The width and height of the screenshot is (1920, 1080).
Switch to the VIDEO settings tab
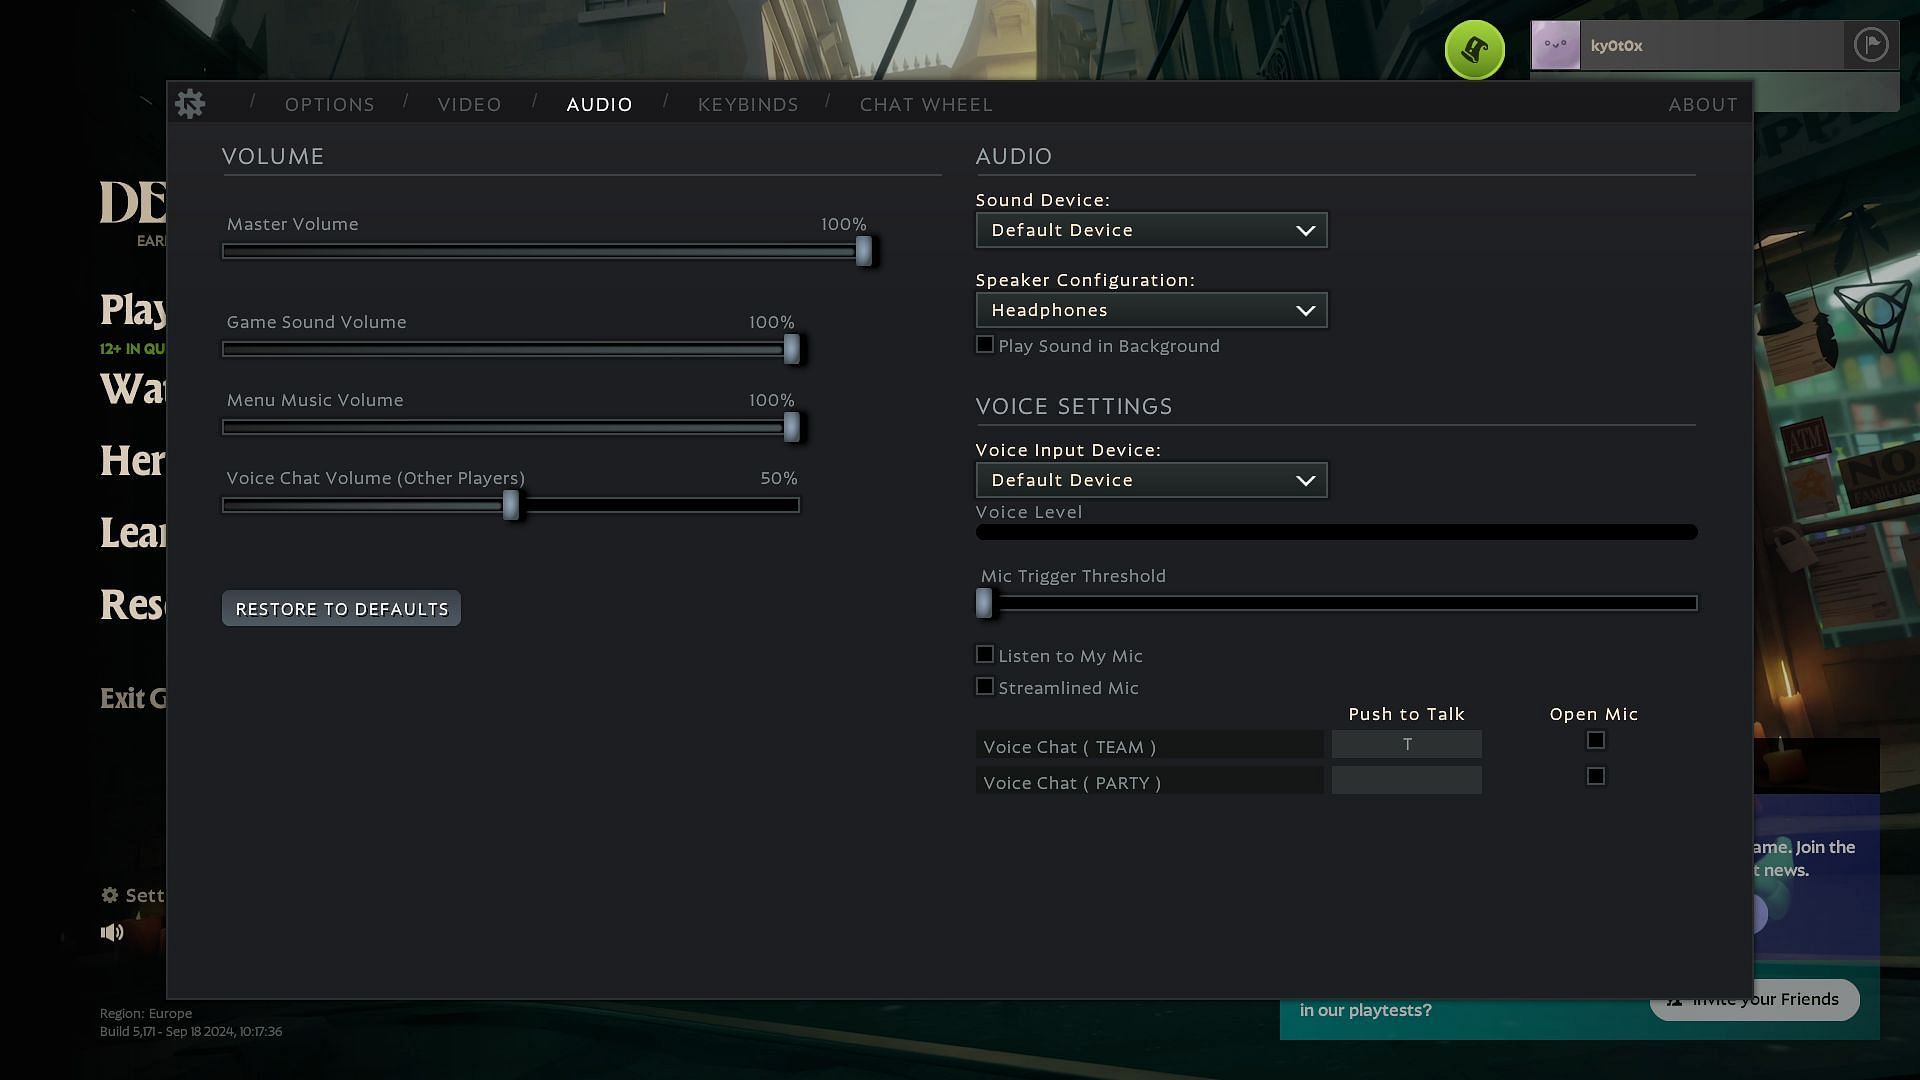click(469, 104)
